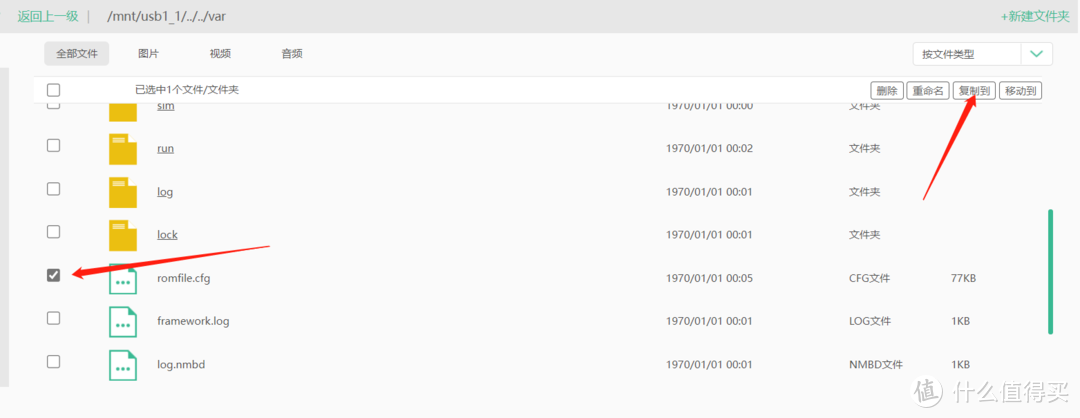The height and width of the screenshot is (418, 1080).
Task: Switch to the 视频 tab
Action: [x=220, y=54]
